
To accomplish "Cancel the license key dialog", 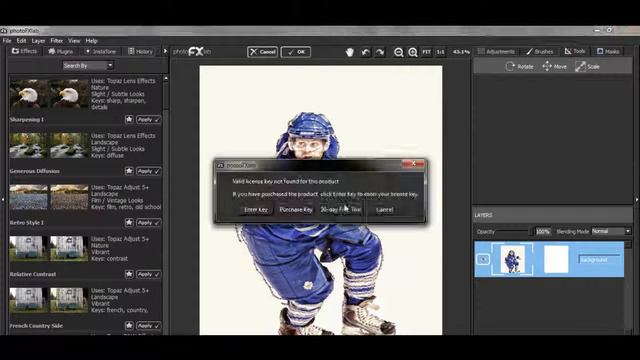I will [x=384, y=210].
